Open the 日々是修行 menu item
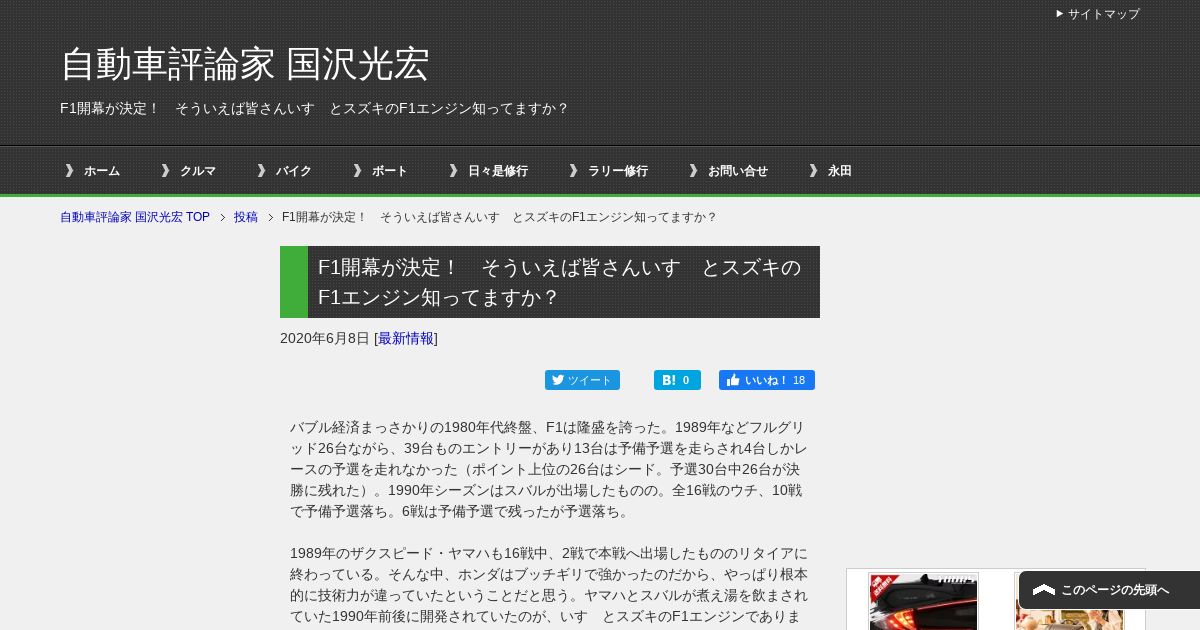This screenshot has width=1200, height=630. pyautogui.click(x=497, y=171)
